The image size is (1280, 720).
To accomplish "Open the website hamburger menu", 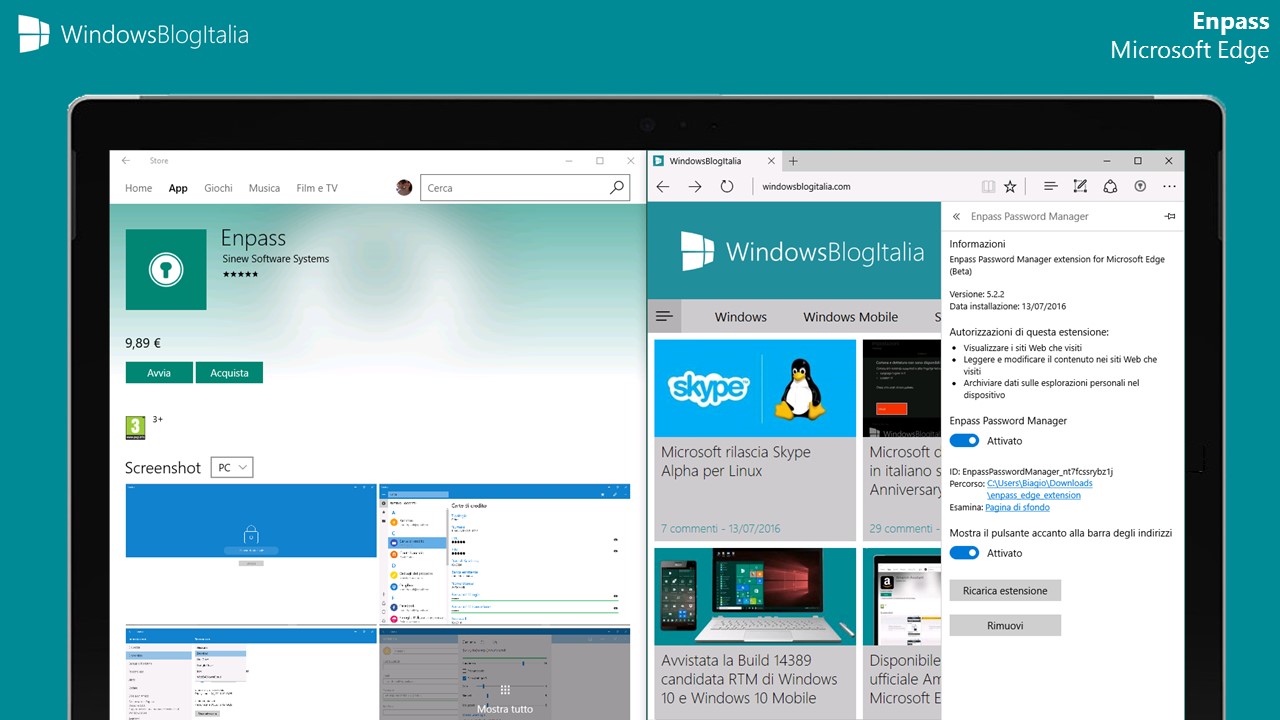I will click(664, 316).
